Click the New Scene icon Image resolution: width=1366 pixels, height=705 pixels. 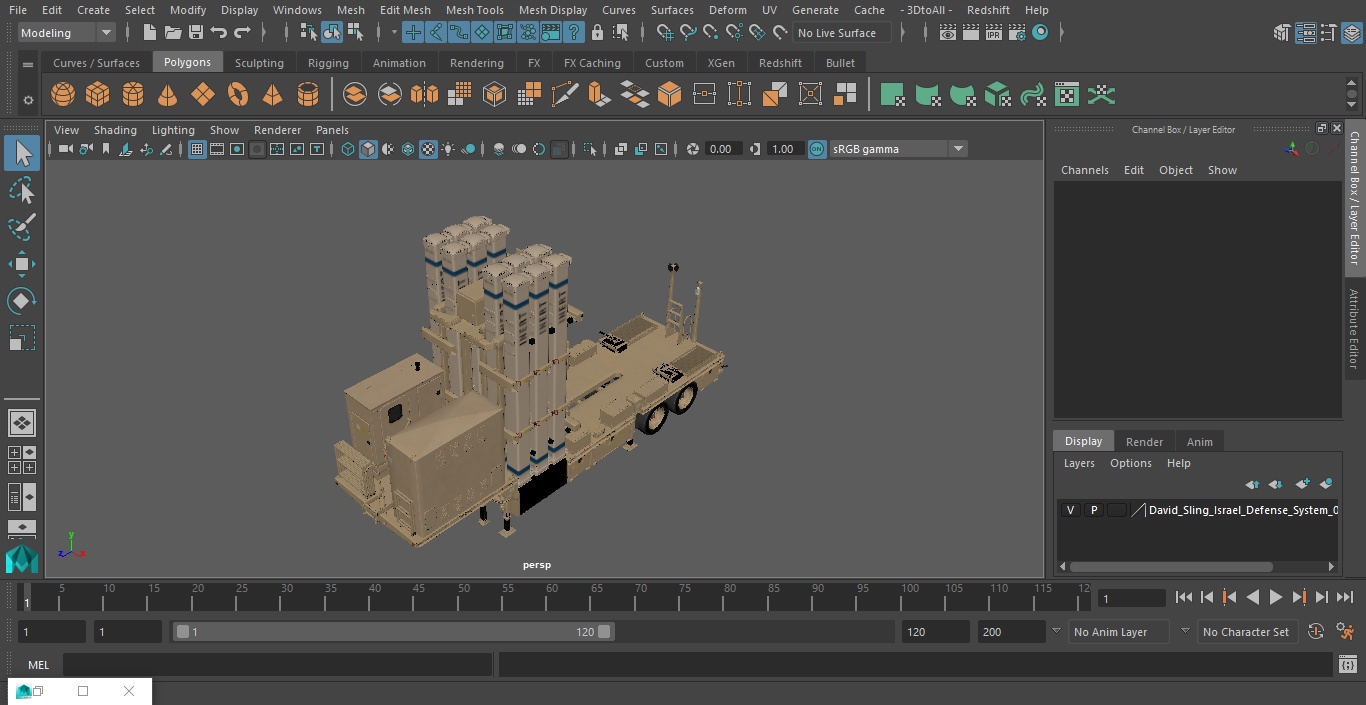(x=149, y=33)
